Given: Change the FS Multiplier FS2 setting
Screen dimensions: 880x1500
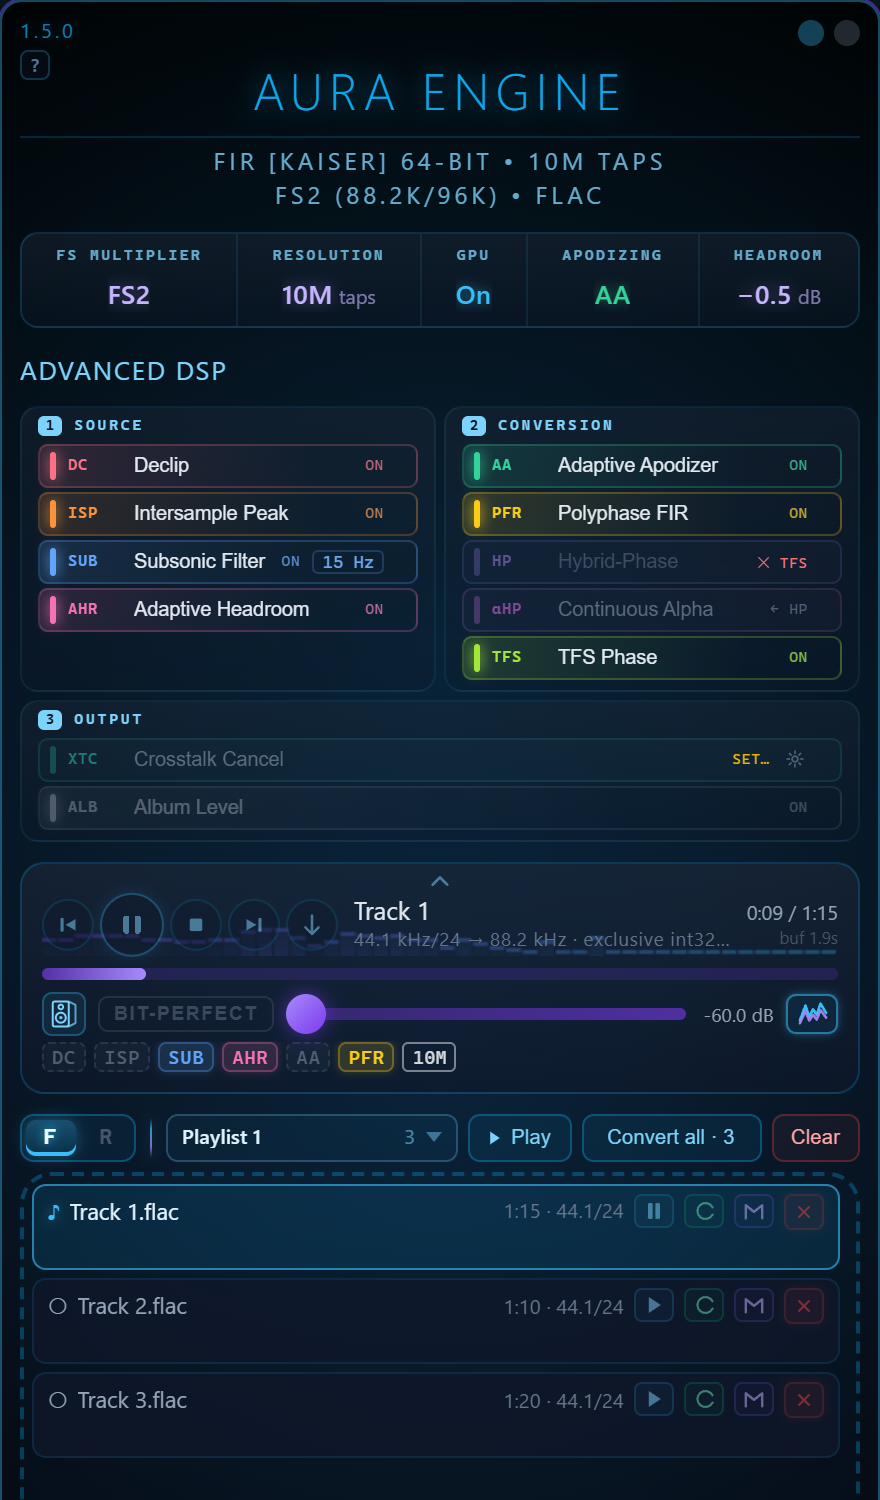Looking at the screenshot, I should (x=129, y=280).
